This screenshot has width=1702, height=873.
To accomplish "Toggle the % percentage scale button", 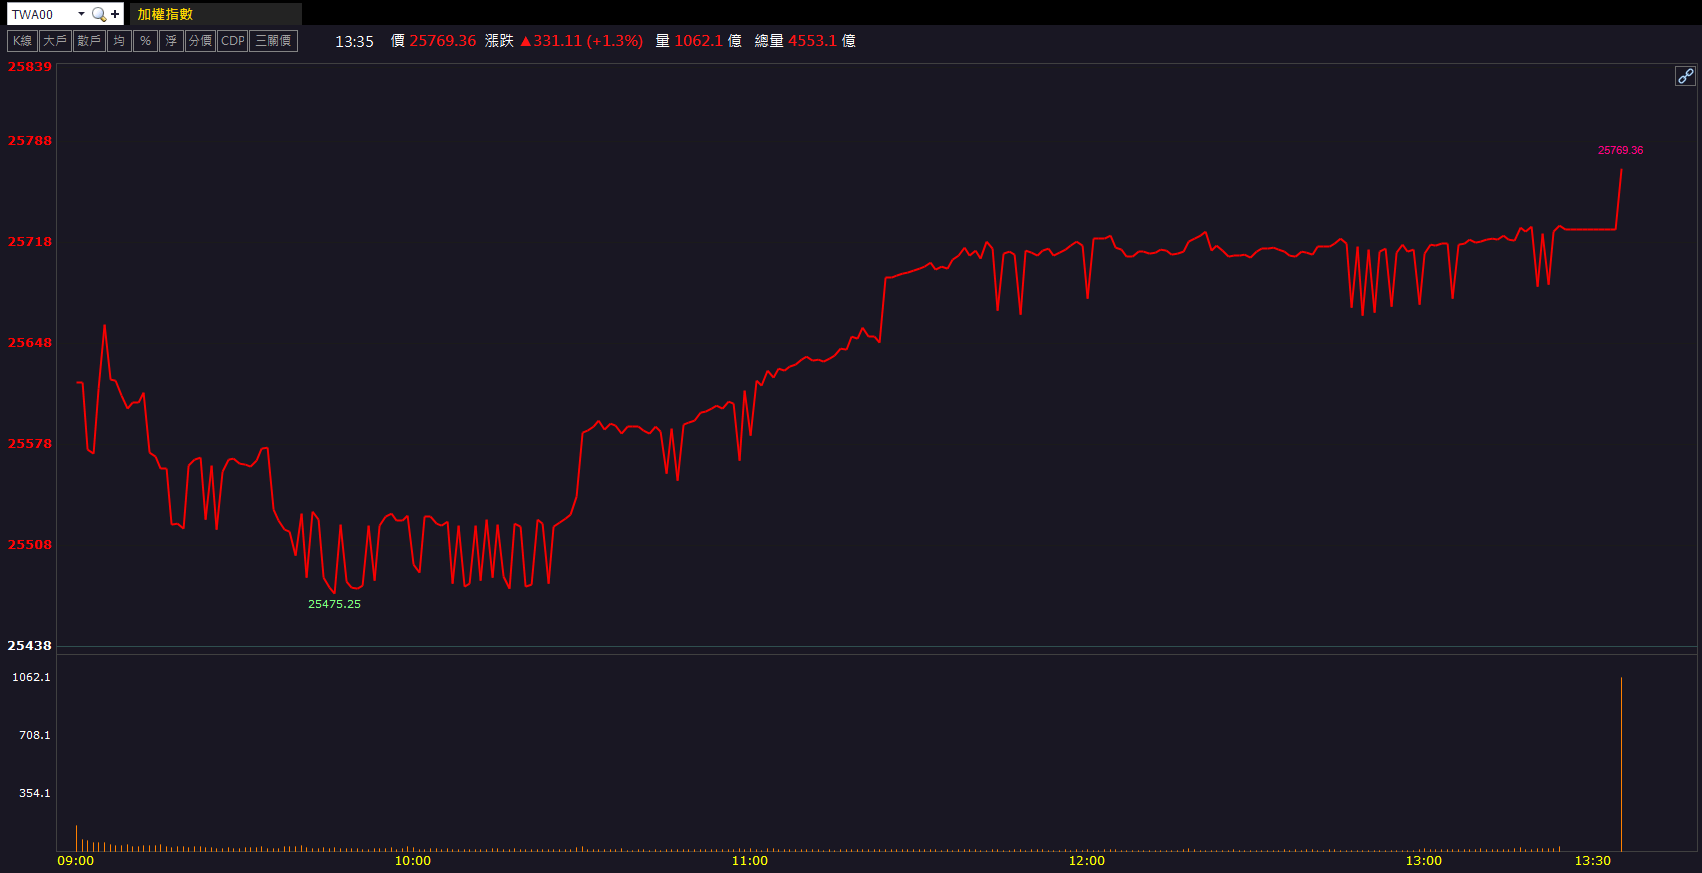I will pyautogui.click(x=145, y=41).
